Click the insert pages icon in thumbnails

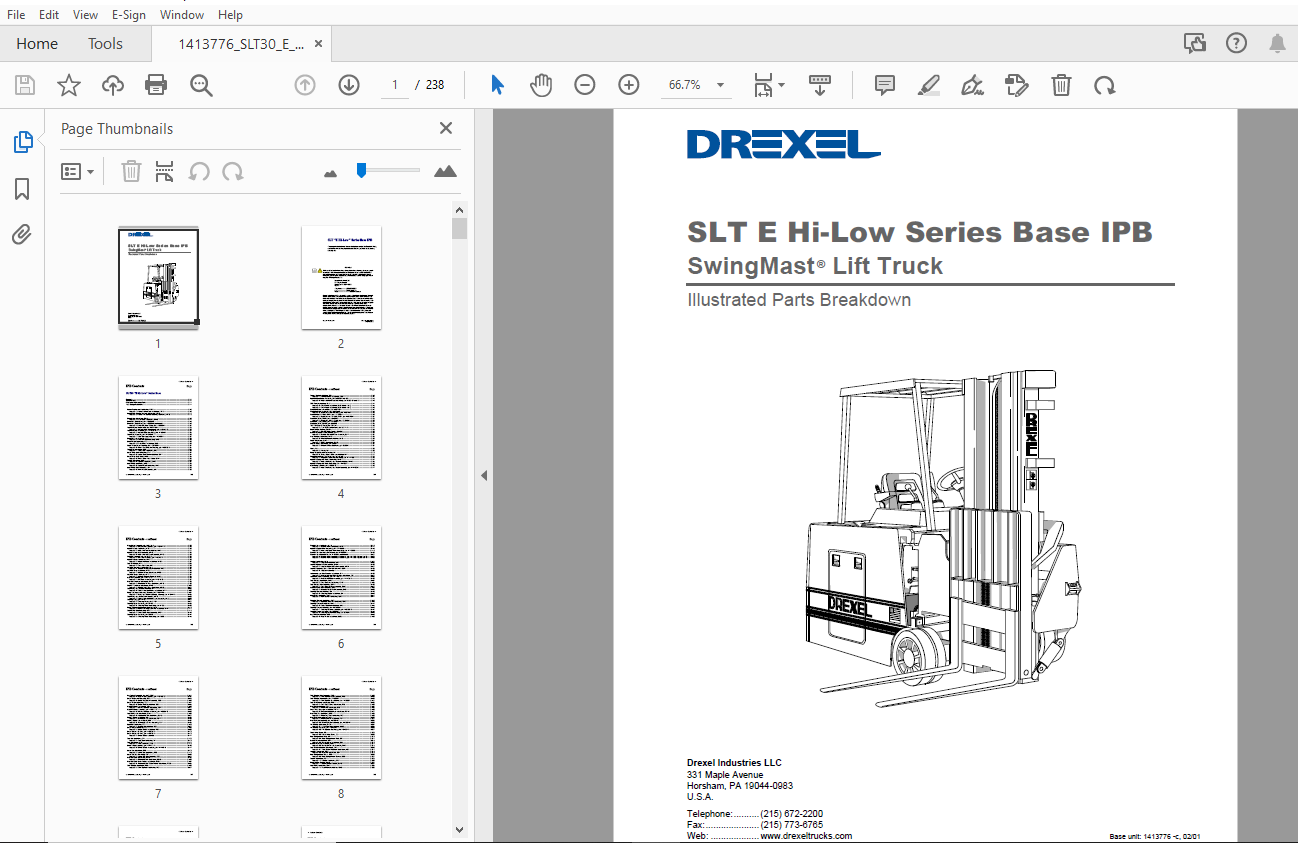pos(165,172)
